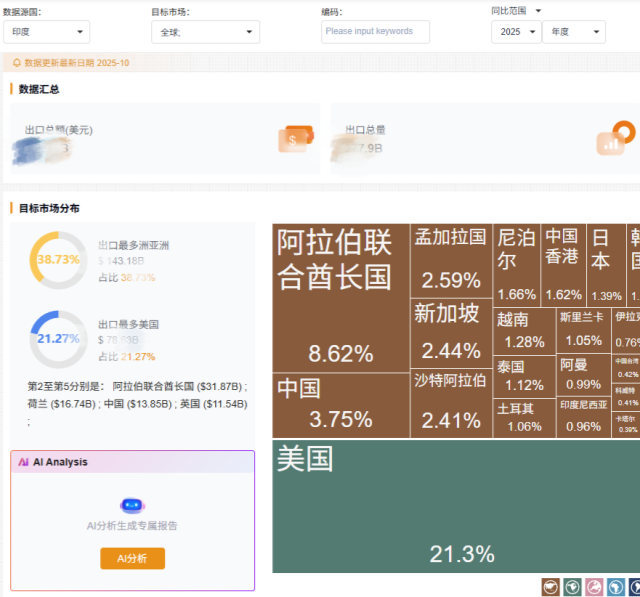
Task: Click the 占比 38.73% text
Action: [x=127, y=278]
